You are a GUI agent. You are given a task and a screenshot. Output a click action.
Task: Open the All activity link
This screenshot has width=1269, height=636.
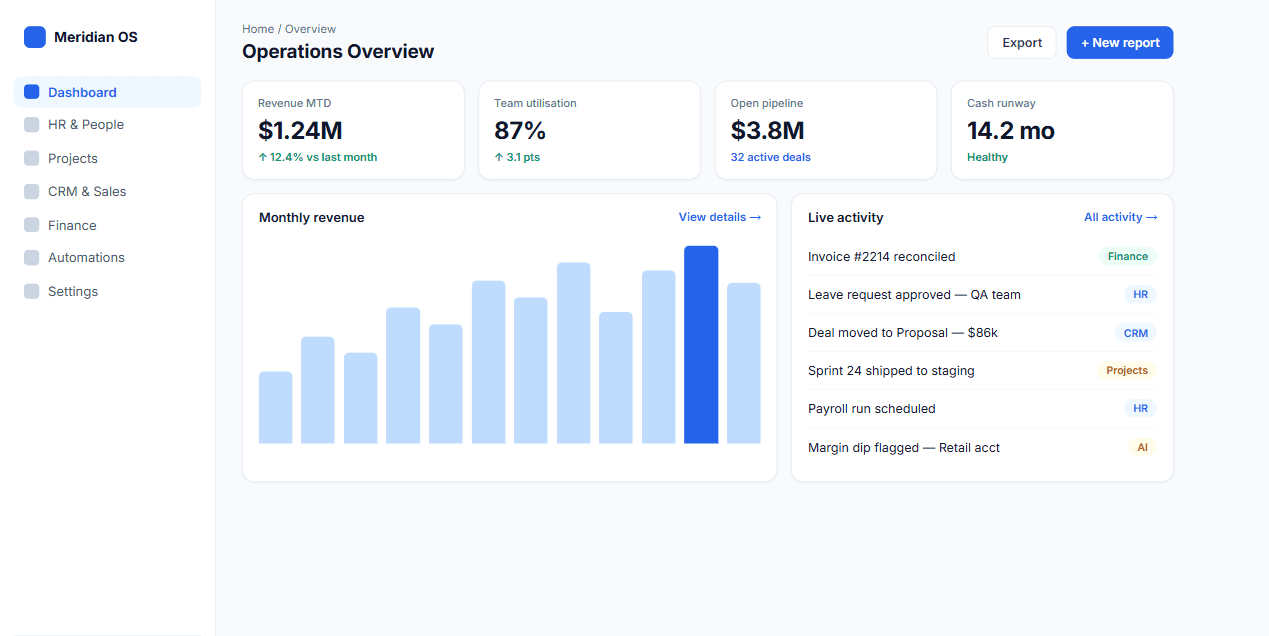point(1121,217)
